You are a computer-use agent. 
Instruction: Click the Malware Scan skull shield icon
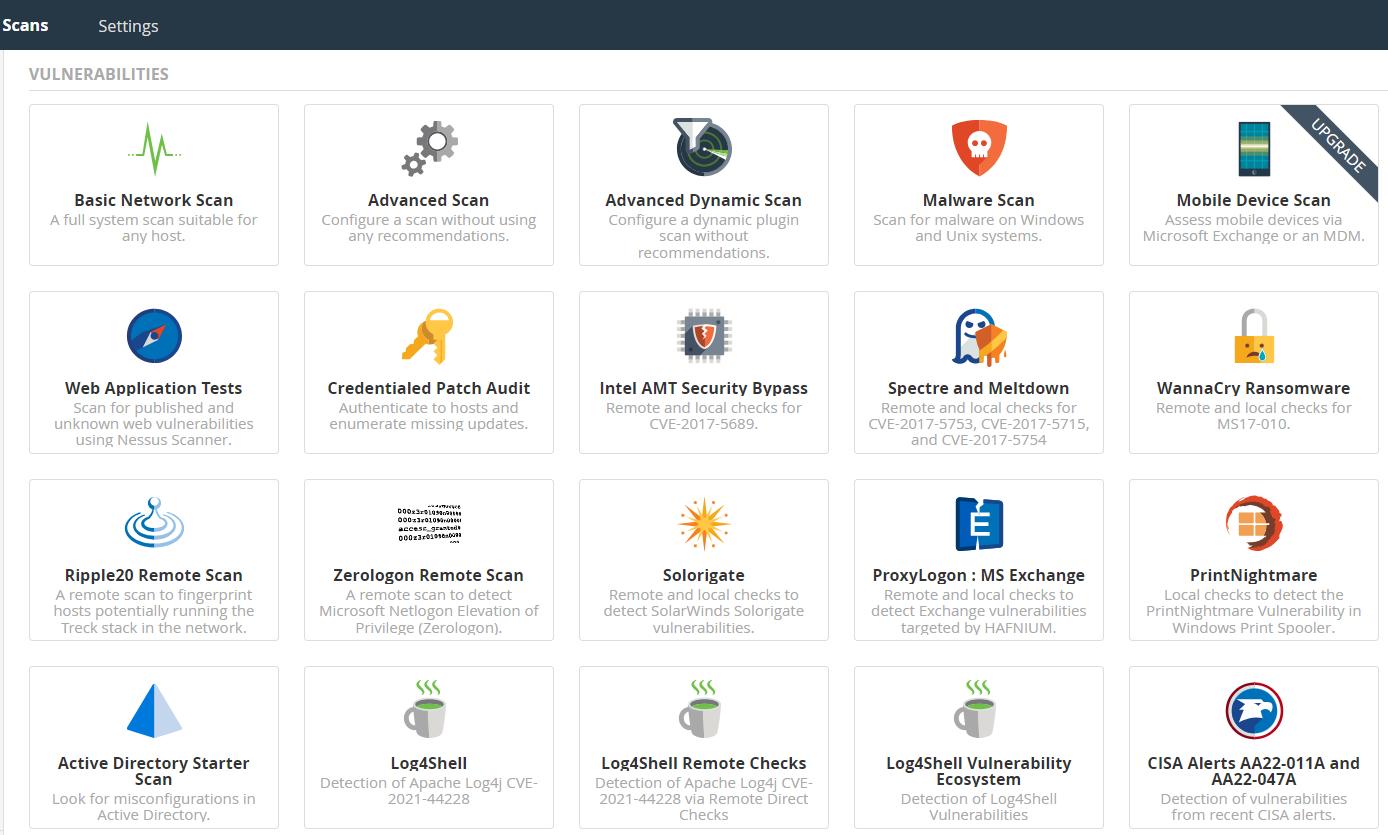[x=979, y=149]
